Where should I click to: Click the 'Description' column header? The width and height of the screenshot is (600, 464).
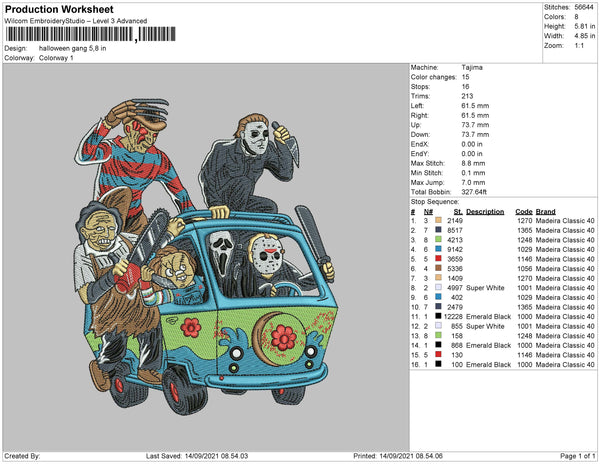[485, 212]
